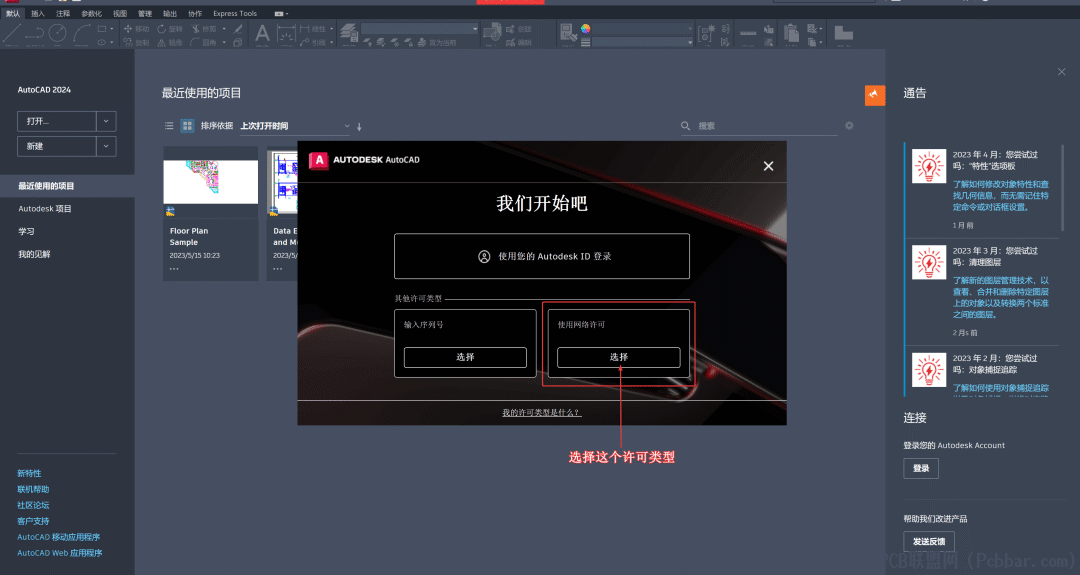Select the Dimension tool icon

(286, 34)
